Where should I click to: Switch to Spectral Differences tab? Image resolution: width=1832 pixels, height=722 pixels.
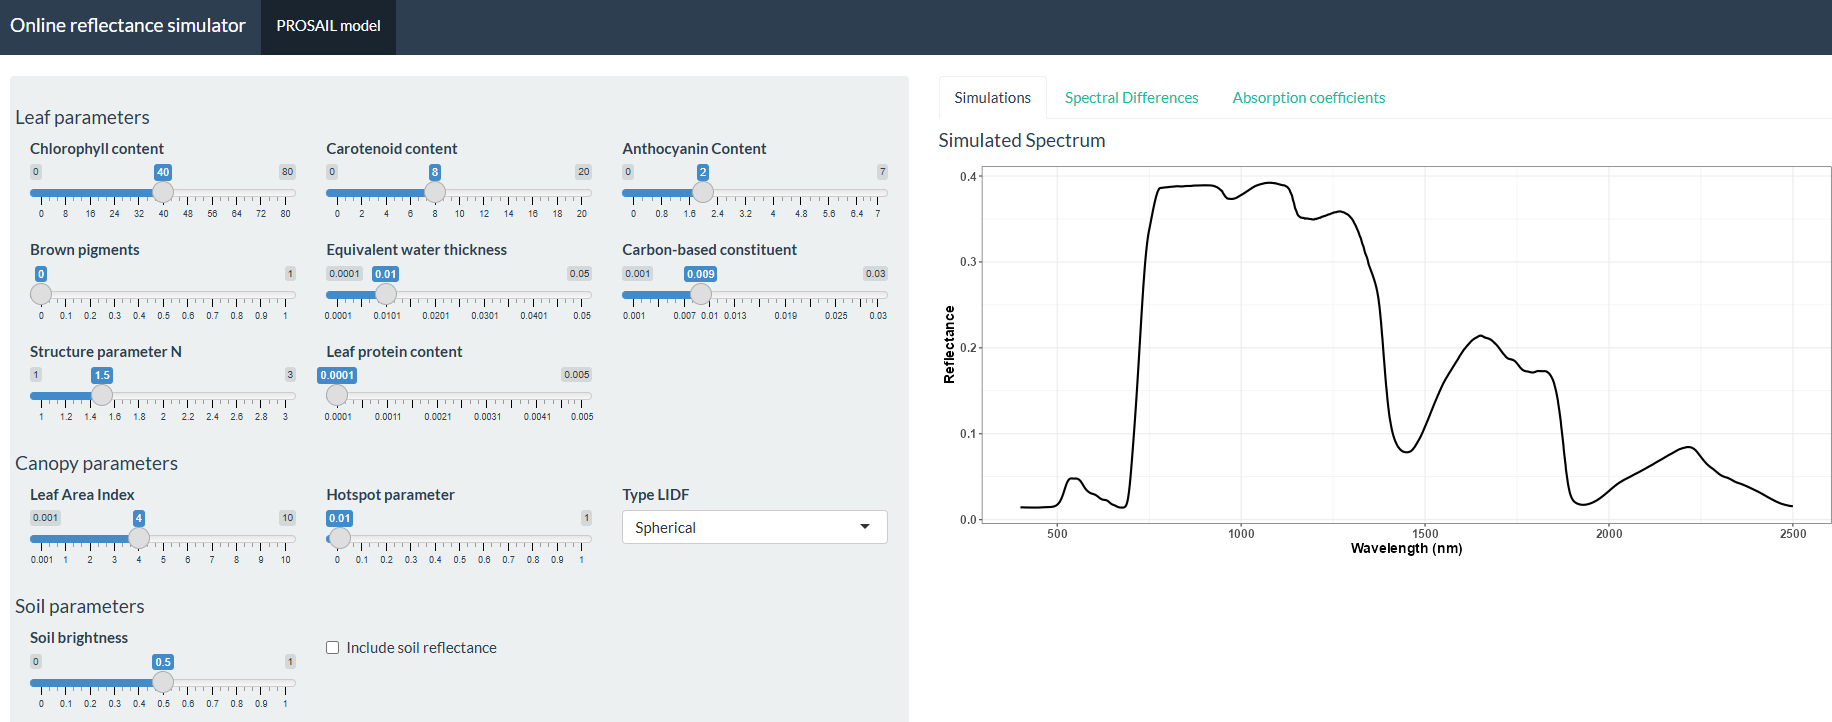tap(1131, 98)
